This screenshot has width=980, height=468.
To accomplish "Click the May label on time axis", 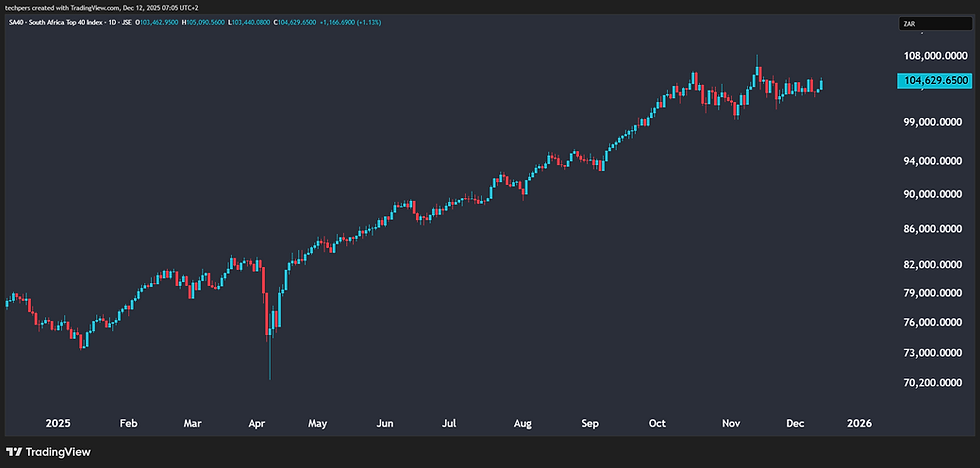I will (x=318, y=424).
